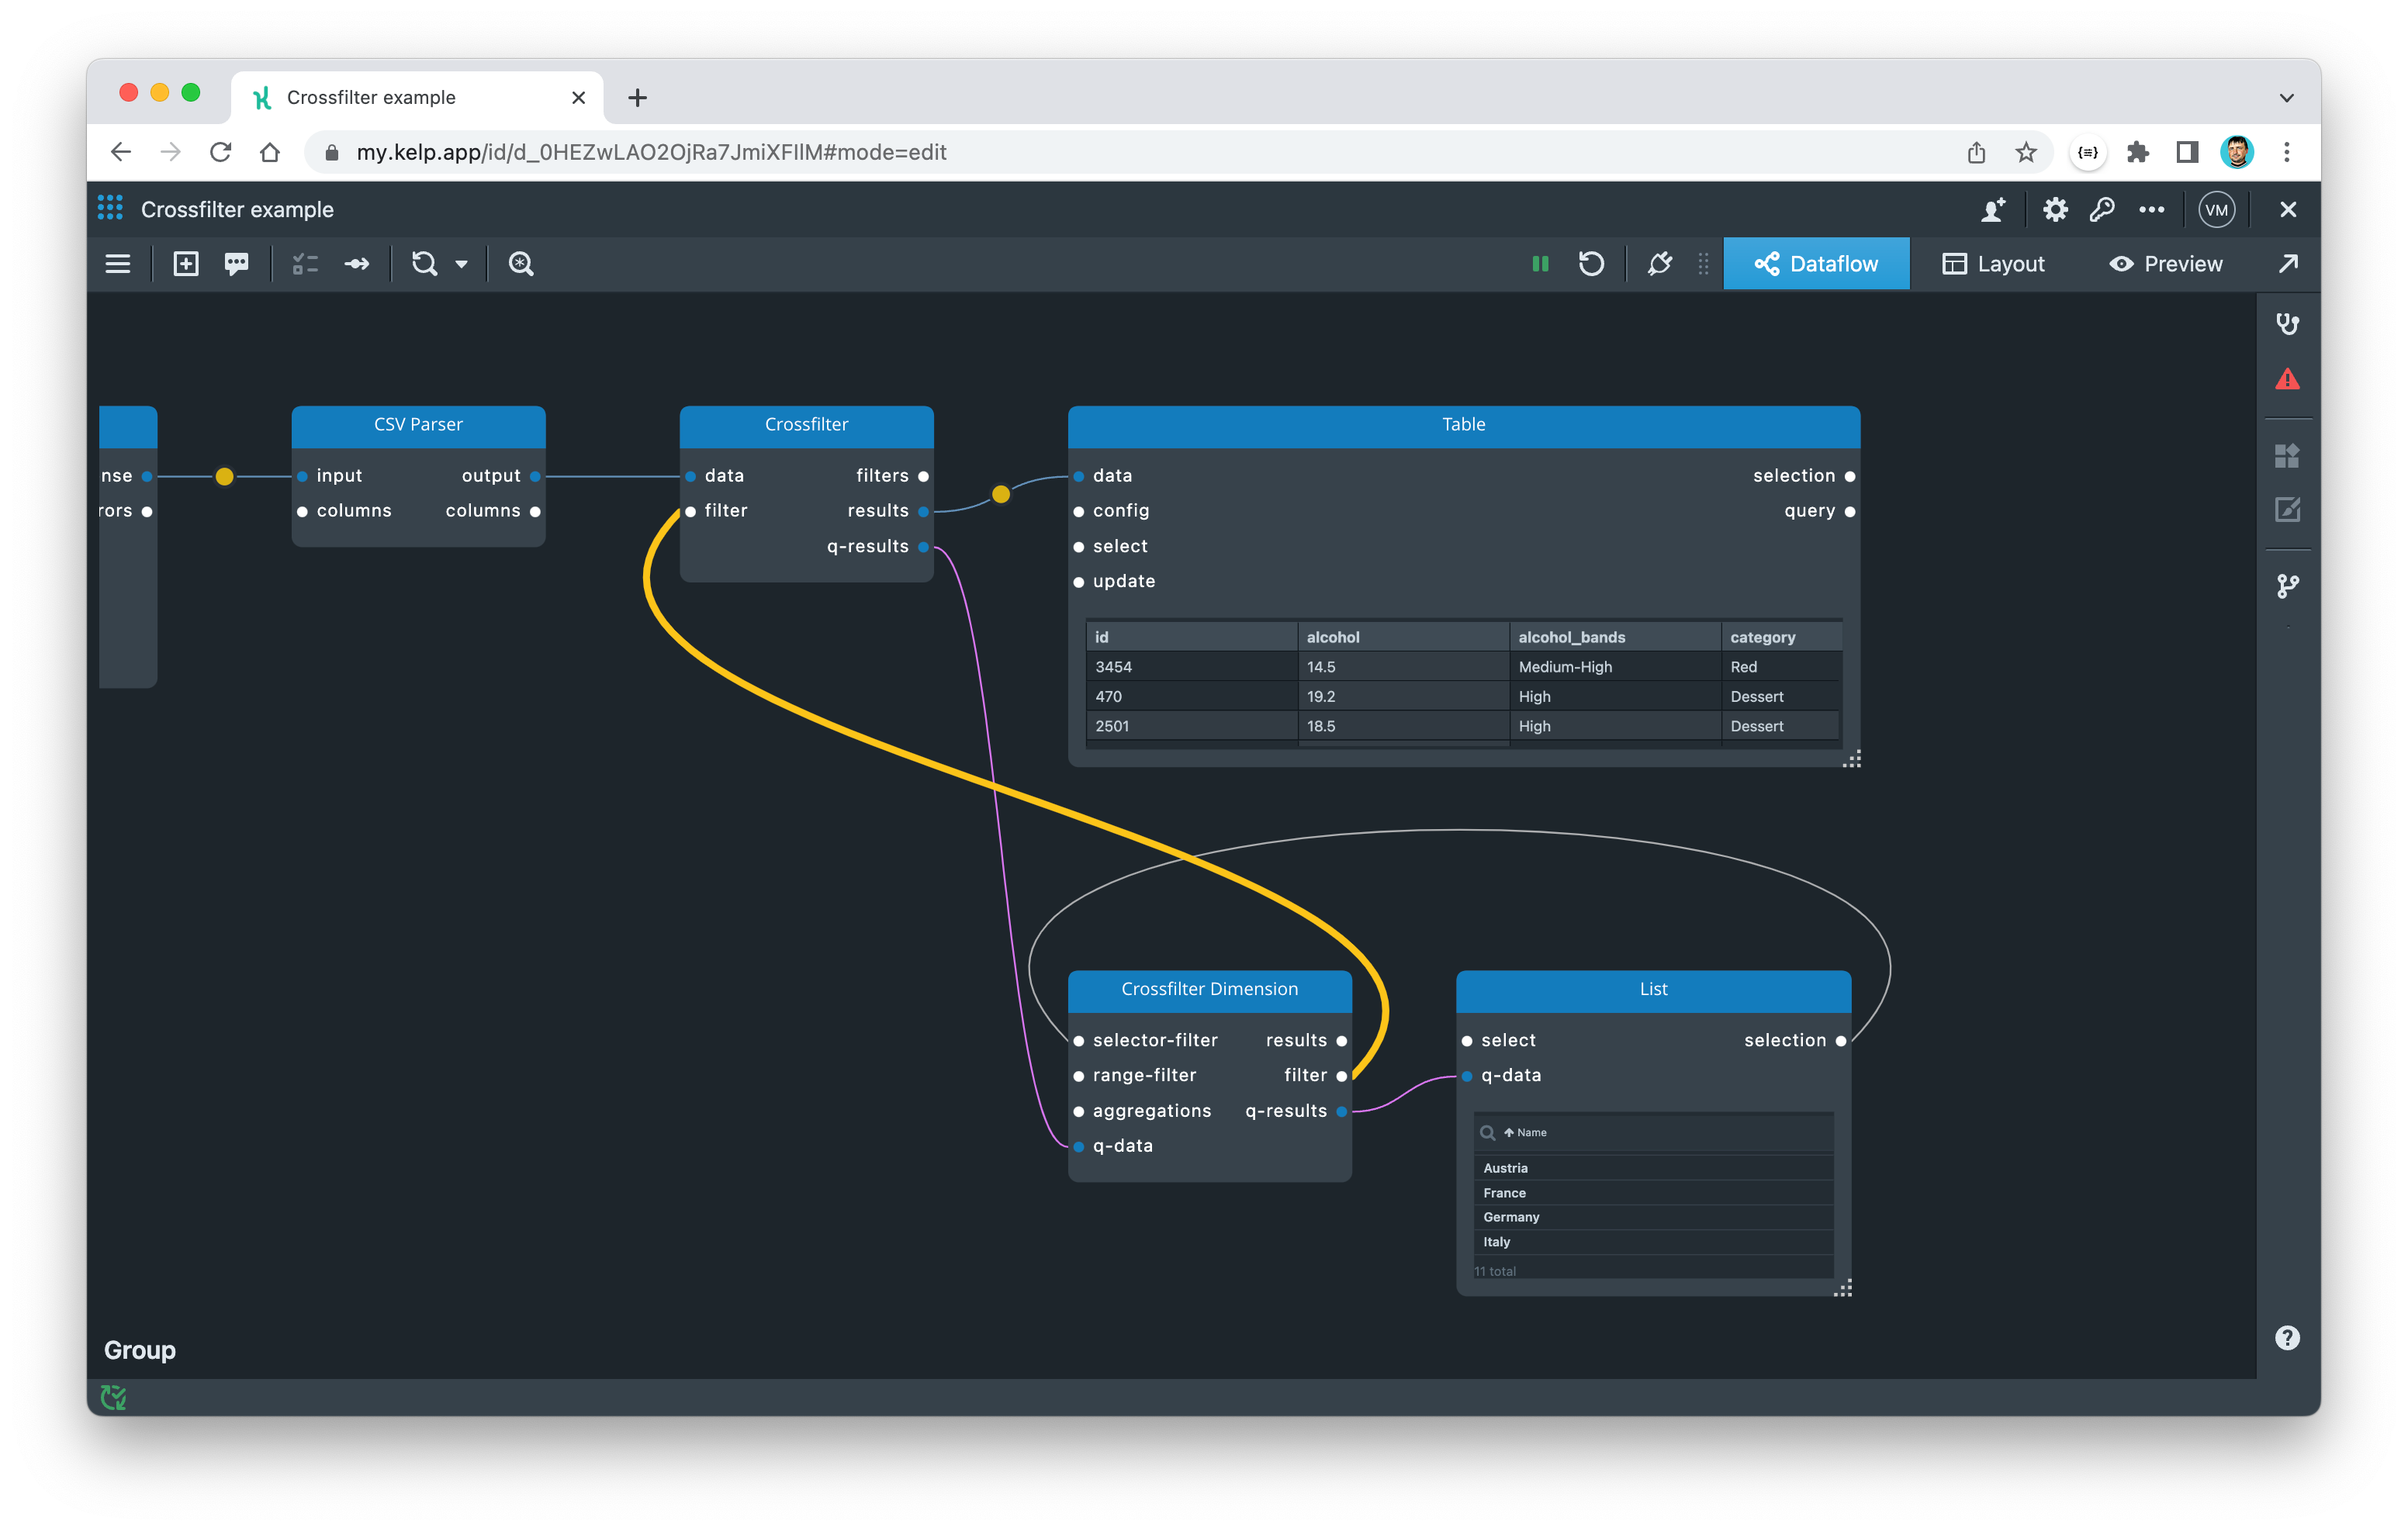This screenshot has height=1531, width=2408.
Task: Switch to the Layout tab
Action: [x=1994, y=264]
